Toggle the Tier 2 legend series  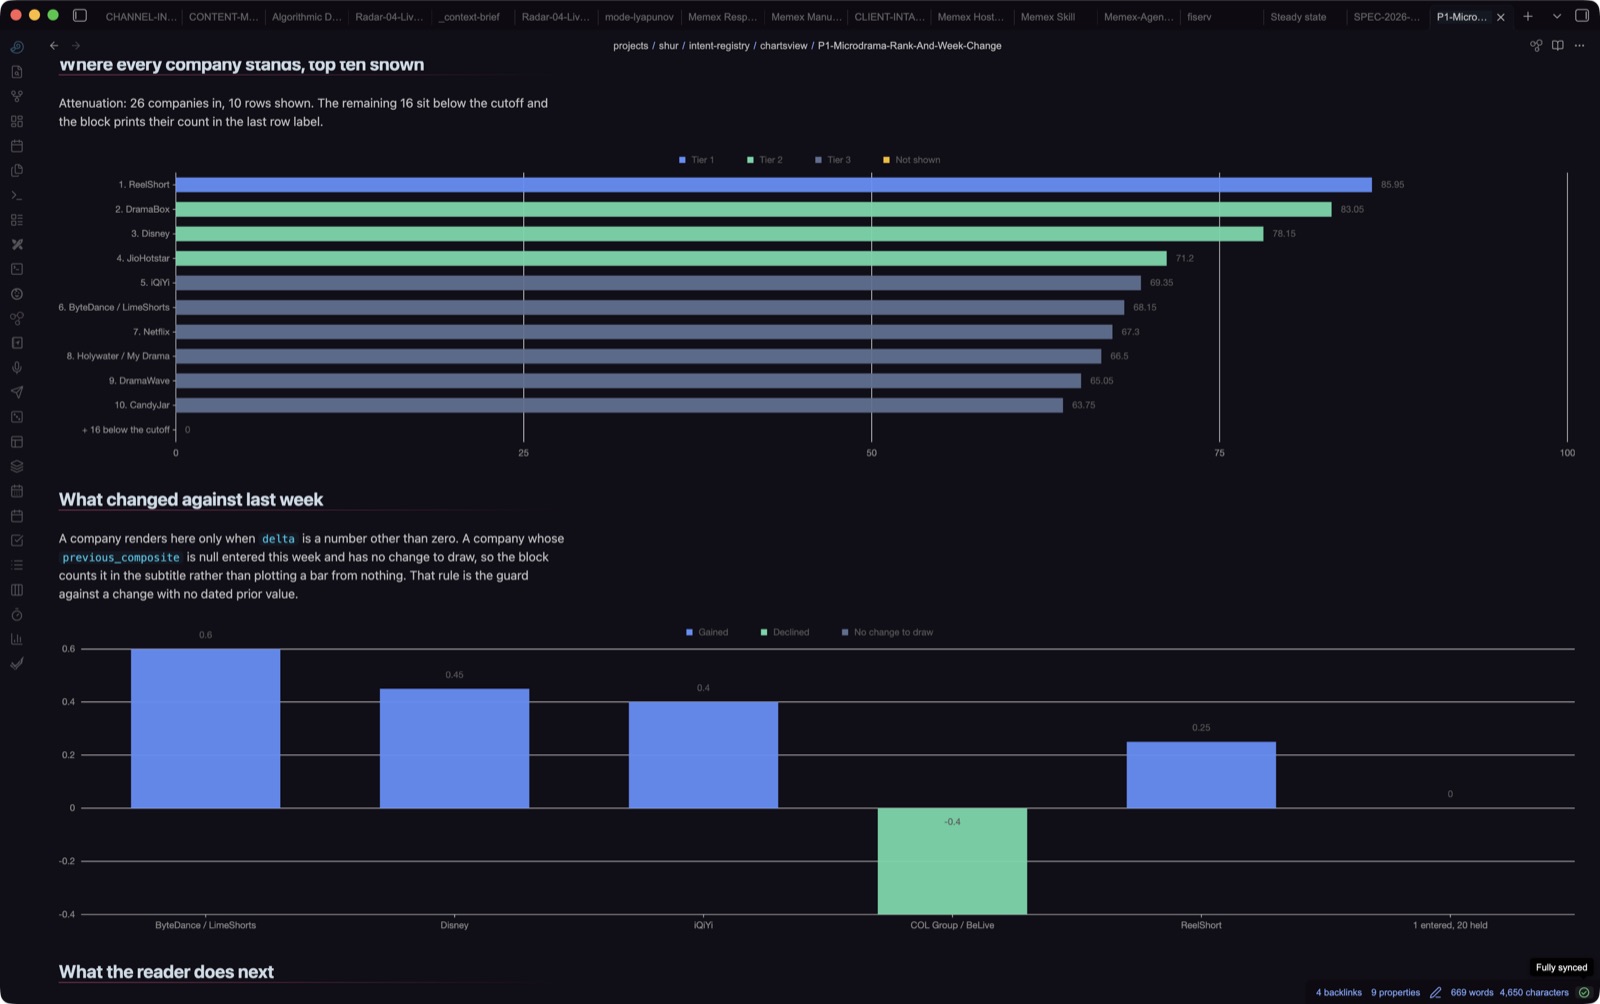coord(765,160)
